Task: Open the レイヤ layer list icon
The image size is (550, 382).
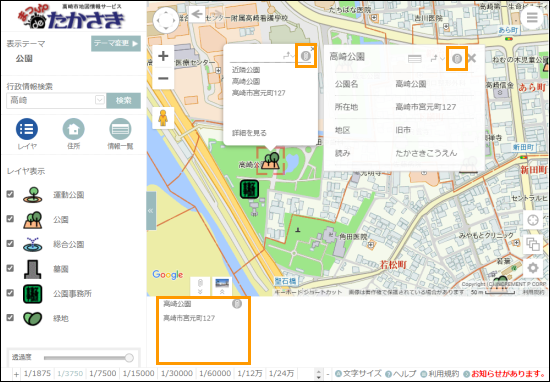Action: pos(27,129)
